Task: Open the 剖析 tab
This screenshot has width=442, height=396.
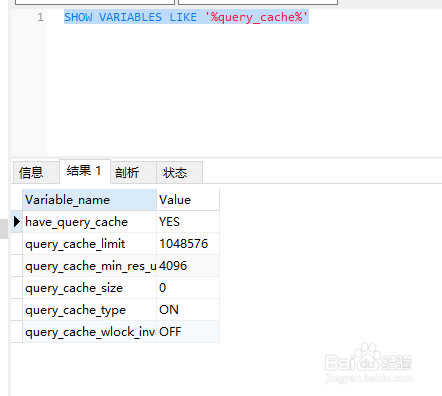Action: 133,173
